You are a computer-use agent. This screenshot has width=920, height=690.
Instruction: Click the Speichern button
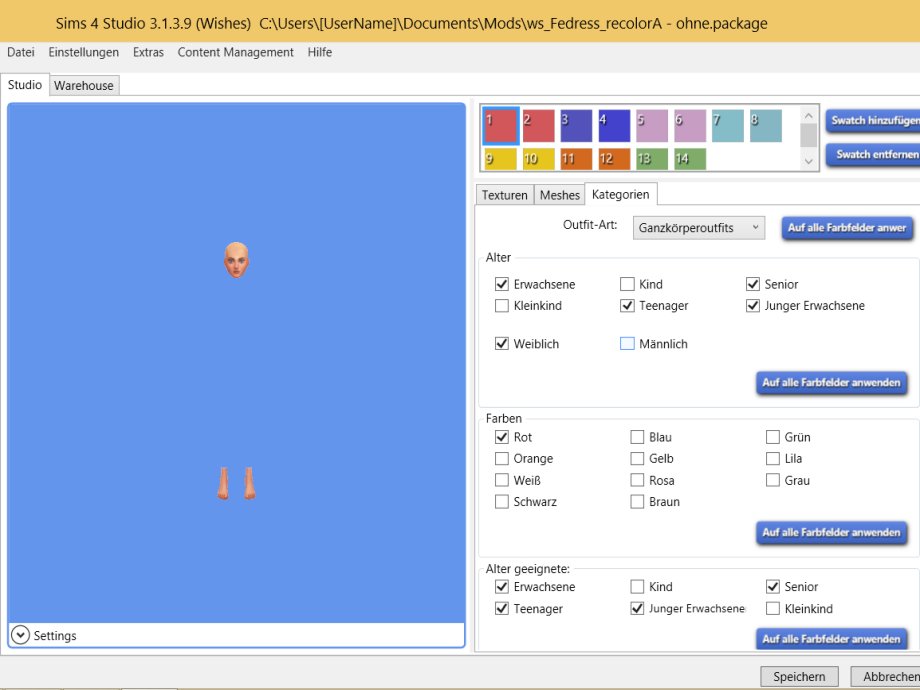point(799,677)
